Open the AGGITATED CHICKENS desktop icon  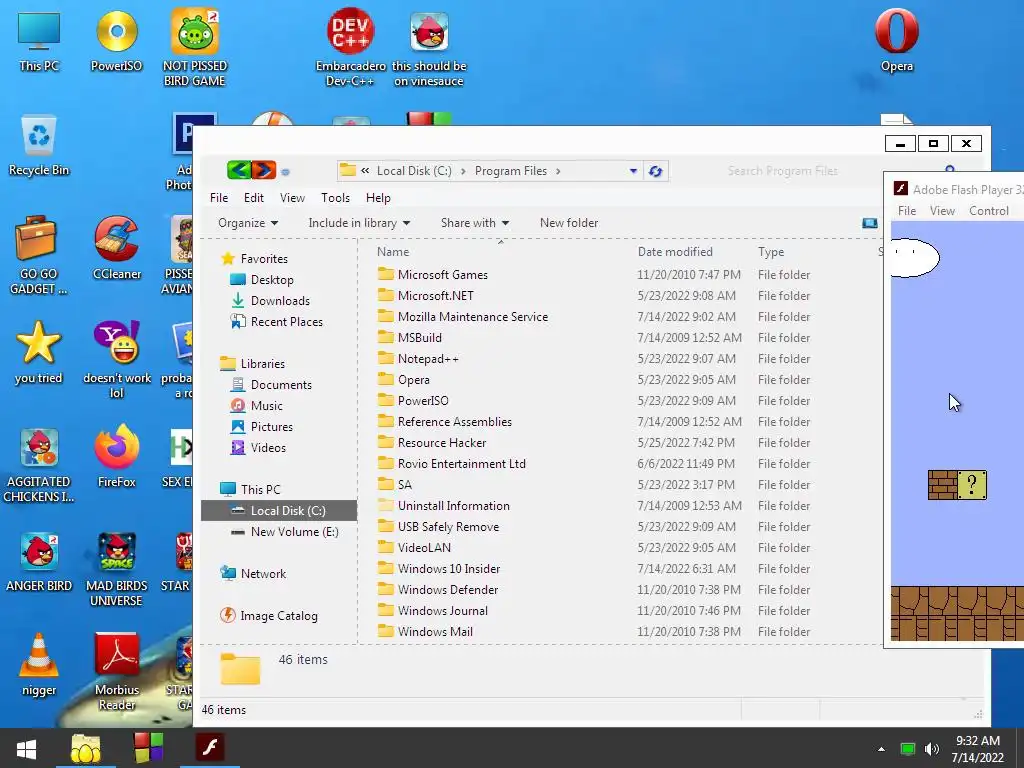click(x=39, y=465)
